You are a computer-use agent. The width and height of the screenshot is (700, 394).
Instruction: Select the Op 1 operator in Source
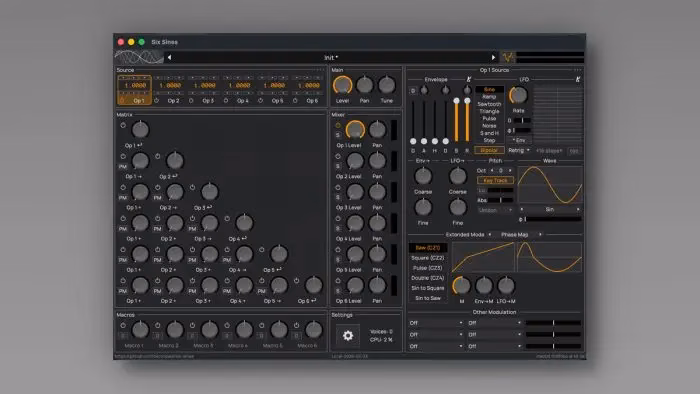[134, 90]
